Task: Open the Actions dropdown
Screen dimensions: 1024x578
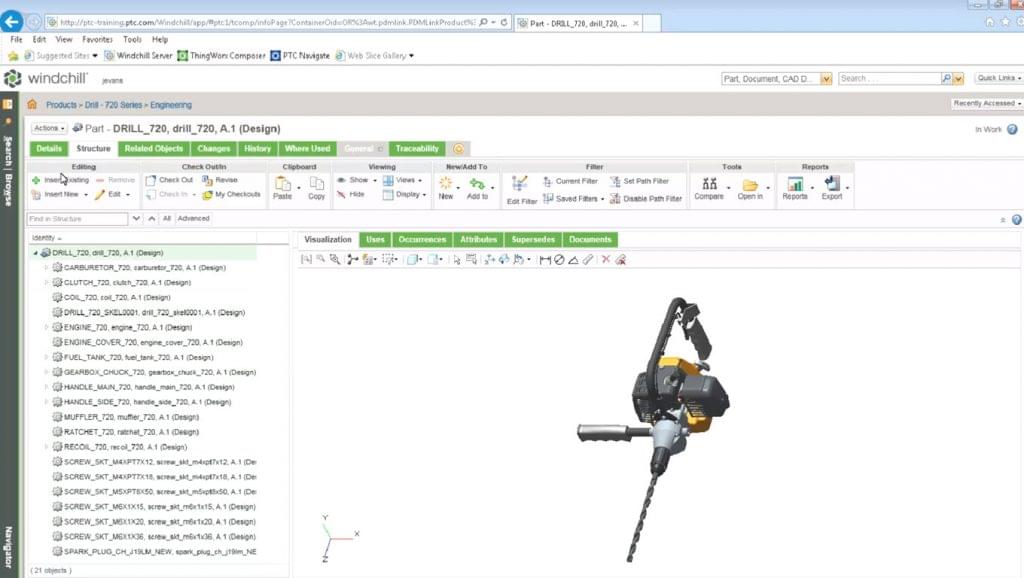Action: pos(49,128)
